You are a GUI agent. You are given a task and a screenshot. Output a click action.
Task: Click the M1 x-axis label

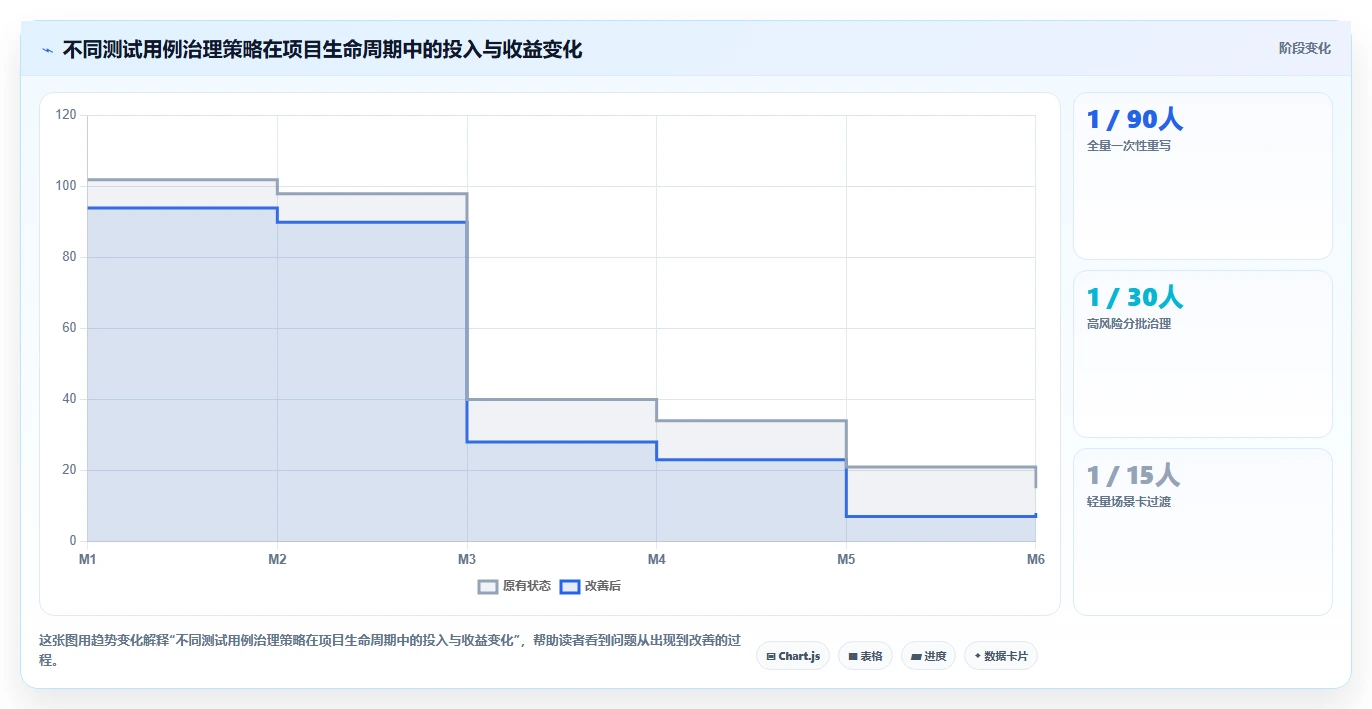[88, 559]
